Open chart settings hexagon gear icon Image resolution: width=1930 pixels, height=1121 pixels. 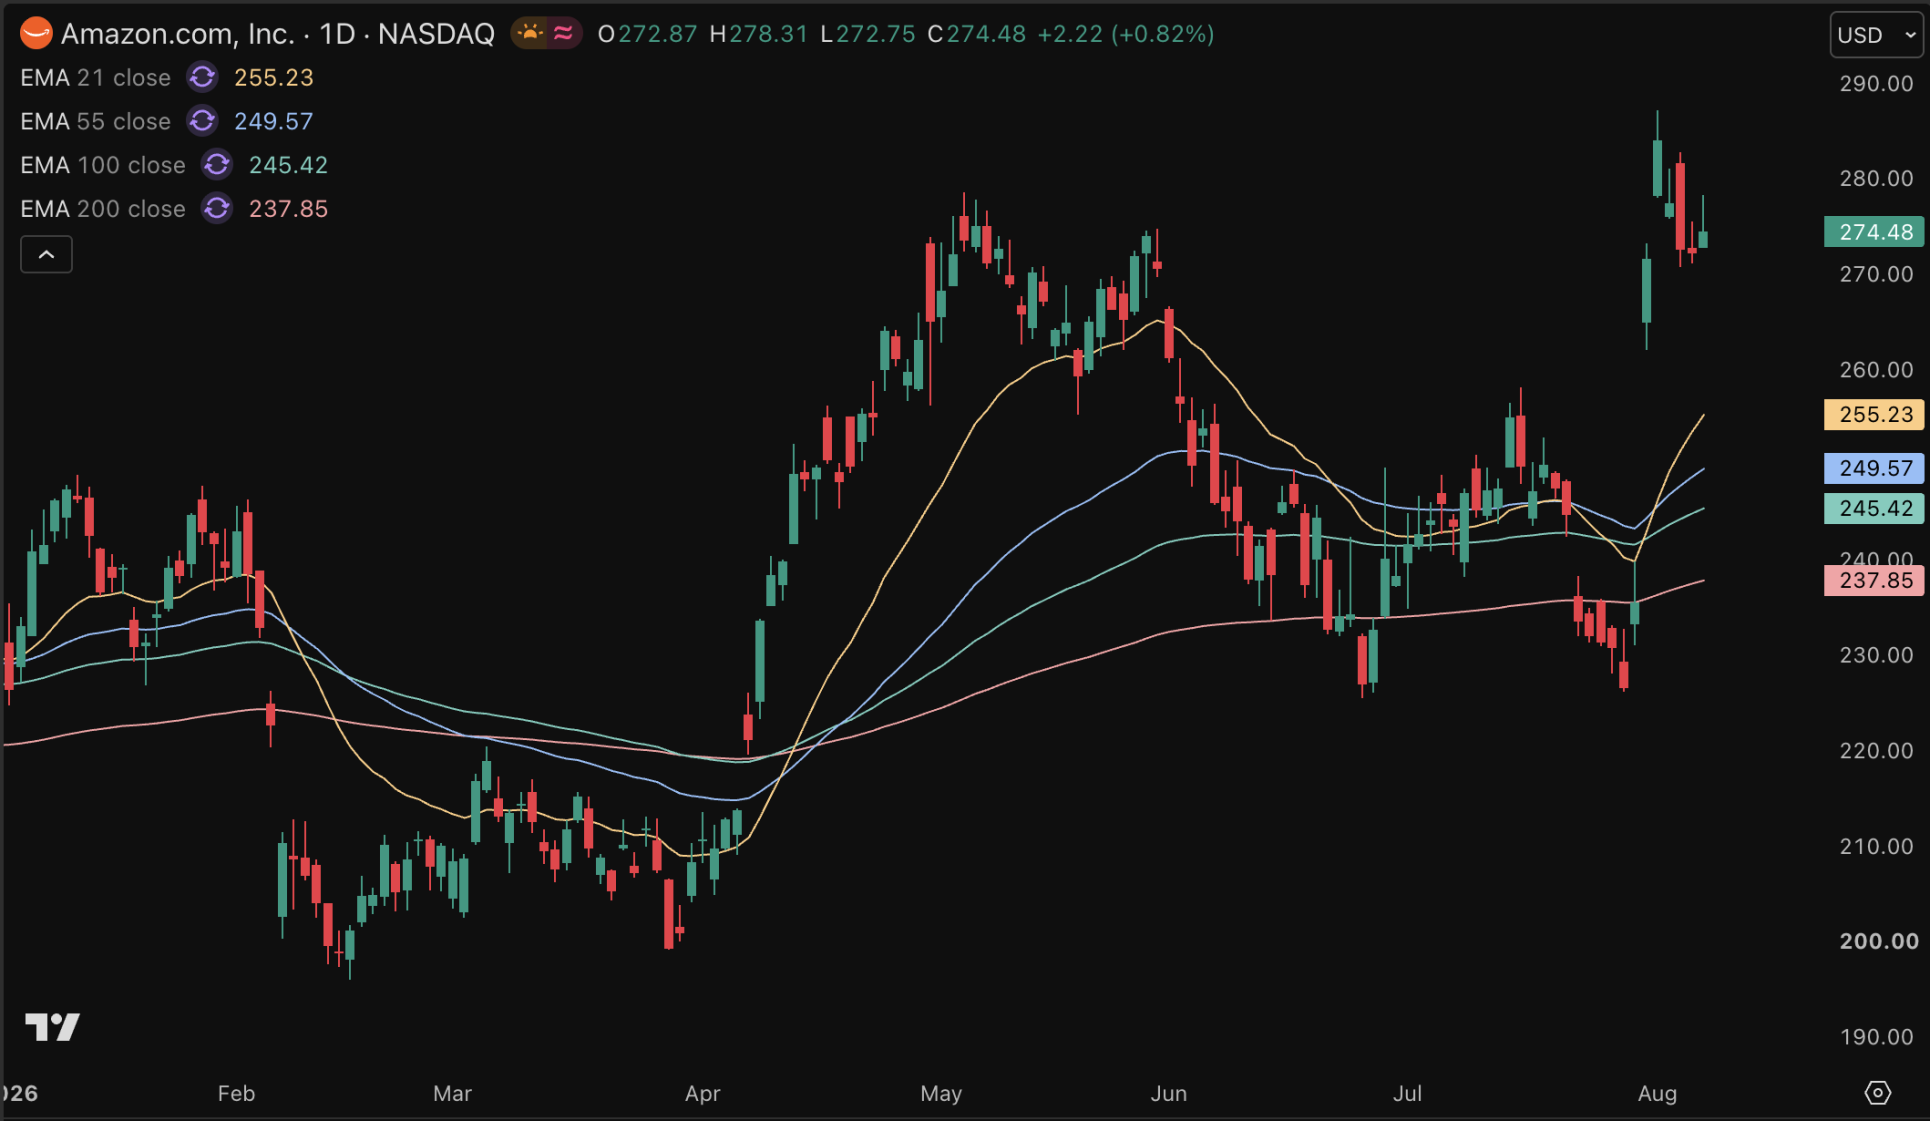tap(1878, 1093)
